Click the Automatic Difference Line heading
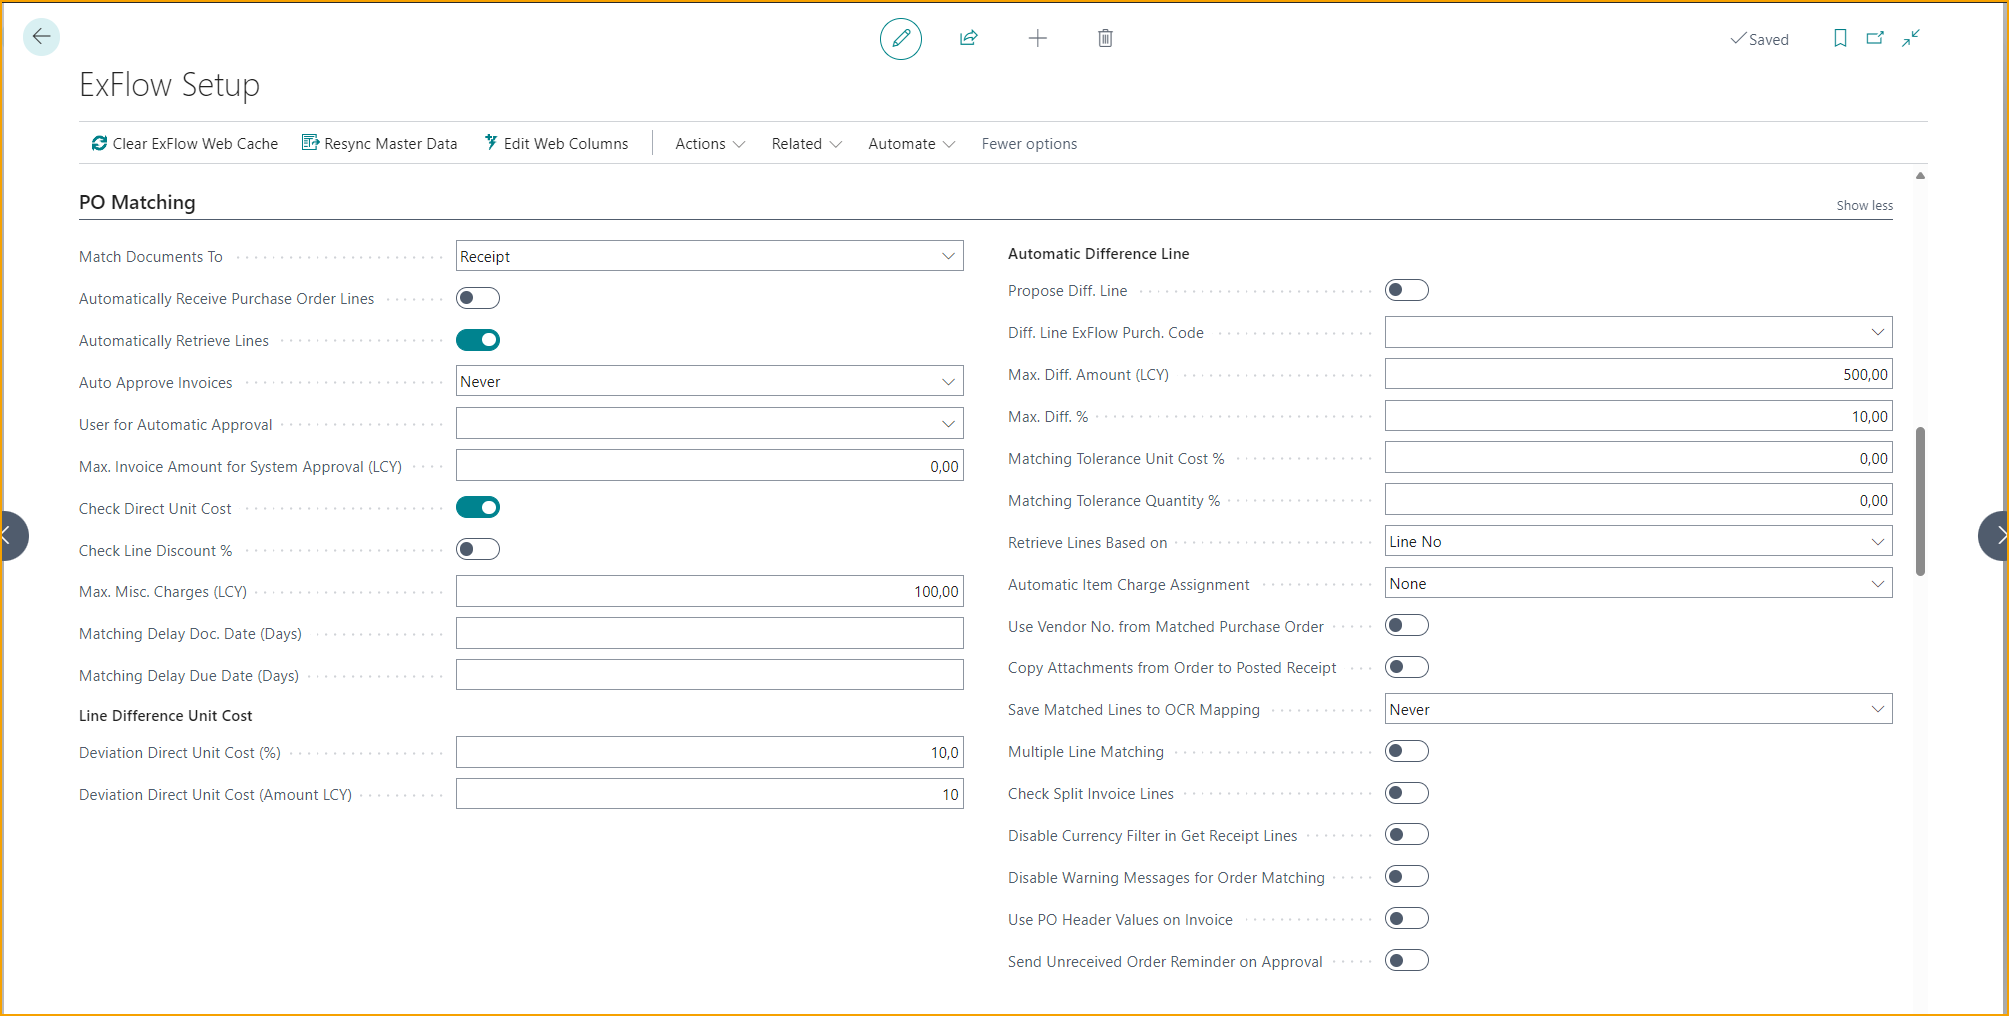 (1098, 254)
